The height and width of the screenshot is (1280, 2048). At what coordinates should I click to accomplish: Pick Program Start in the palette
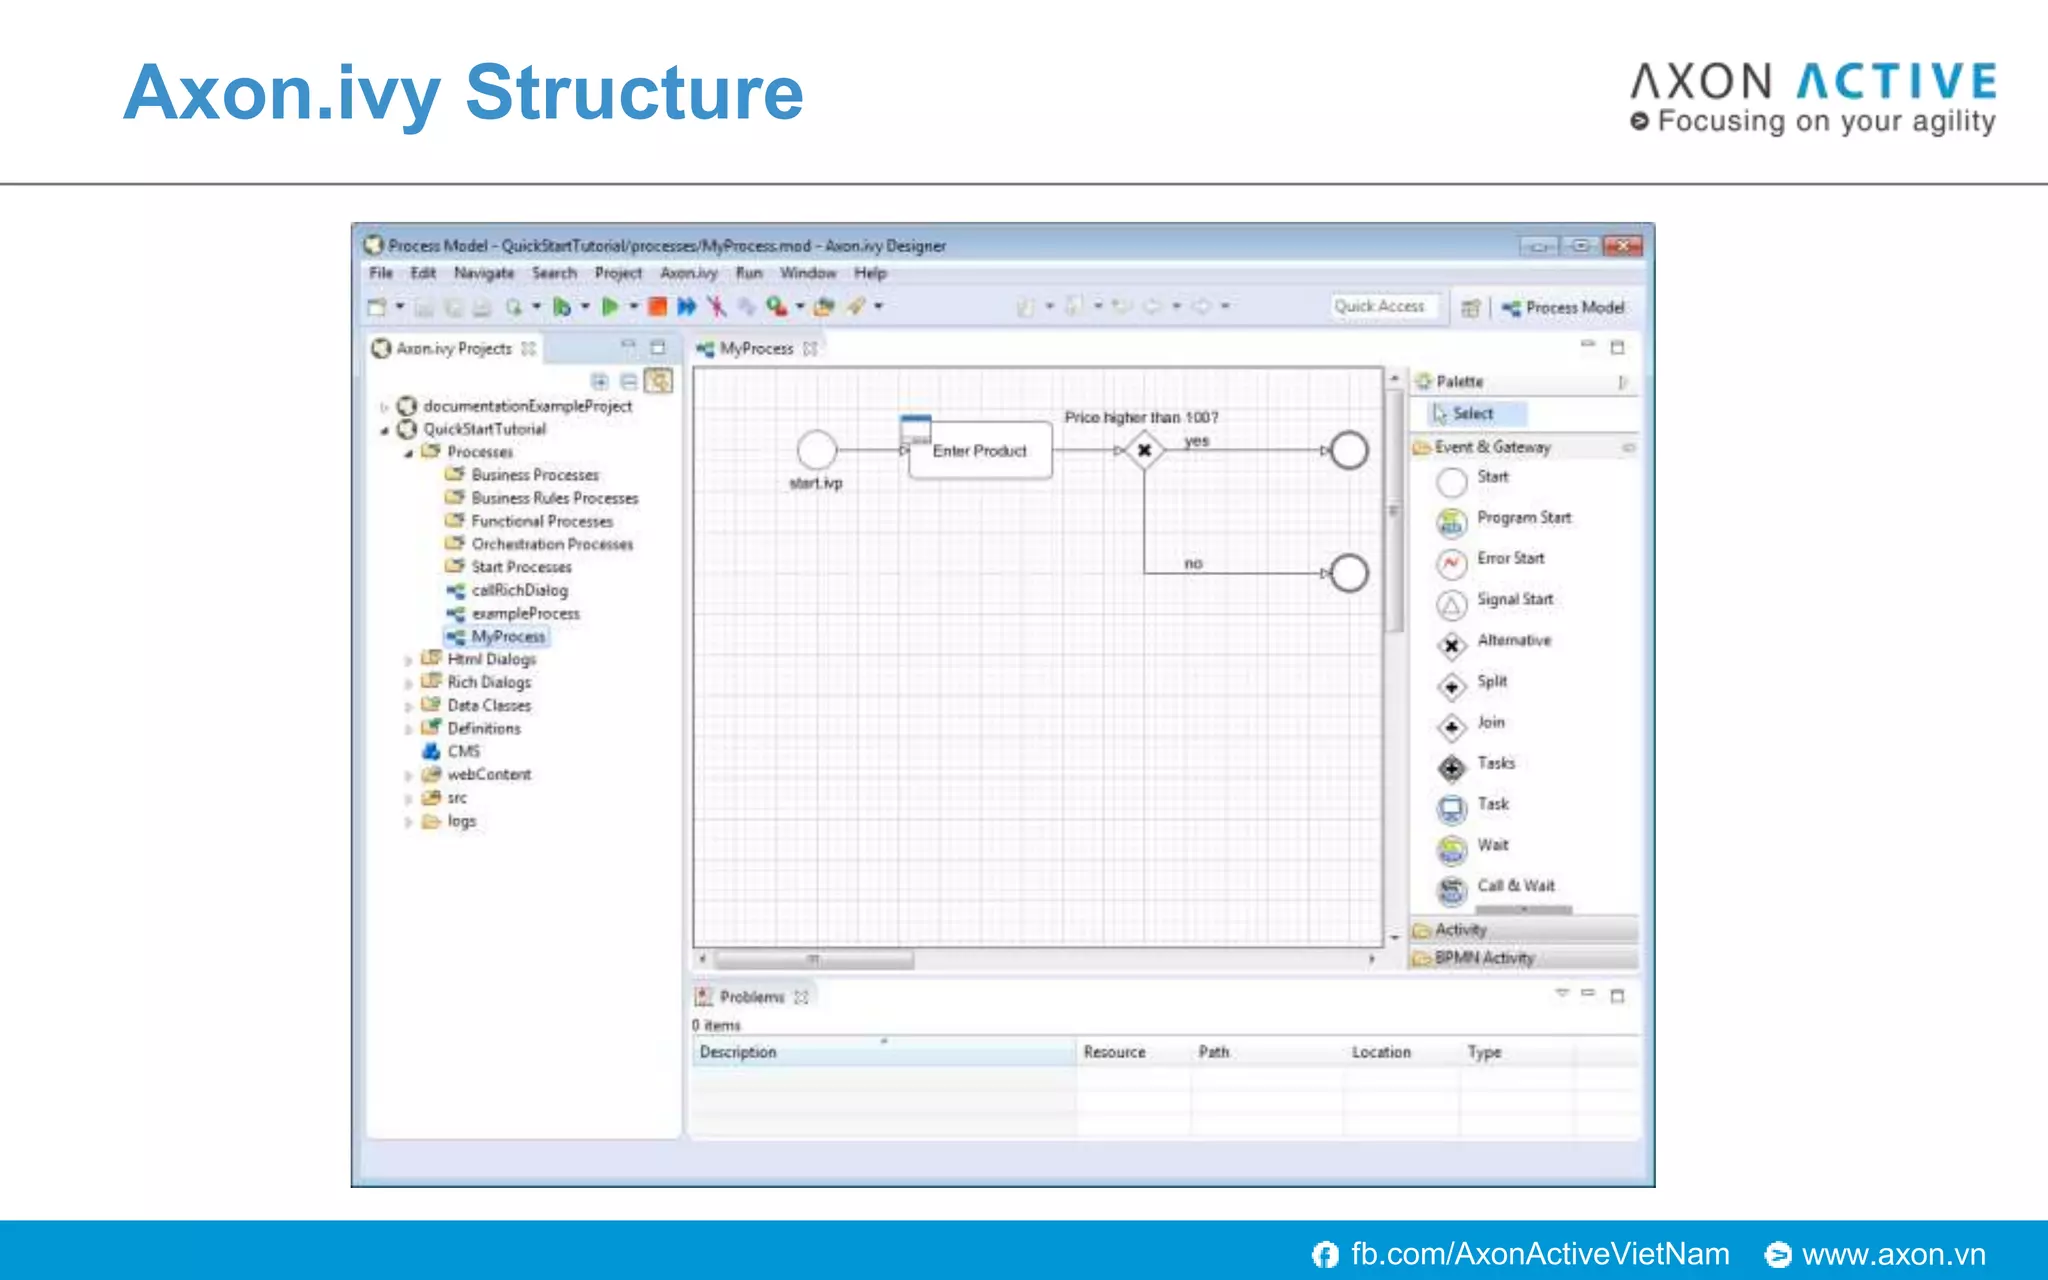[1504, 520]
